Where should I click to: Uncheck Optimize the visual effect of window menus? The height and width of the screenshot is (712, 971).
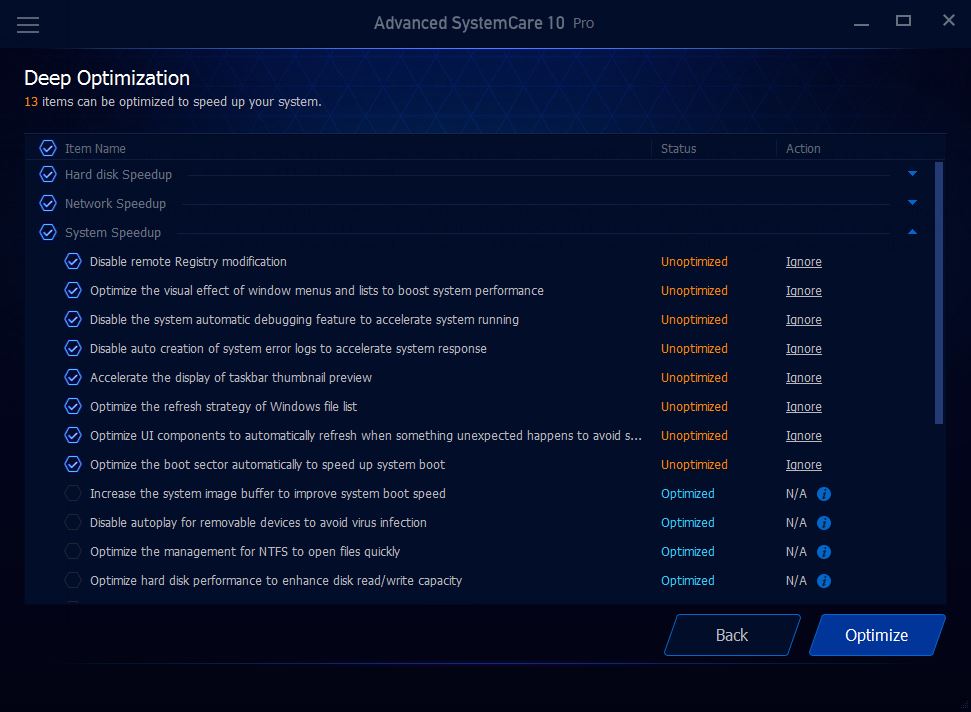click(x=73, y=290)
